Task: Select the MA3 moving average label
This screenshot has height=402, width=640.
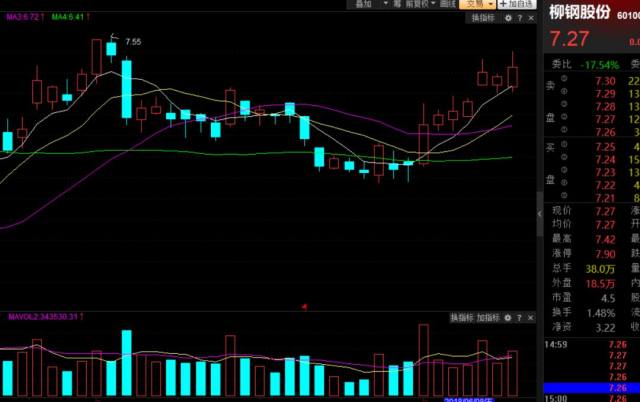Action: (24, 17)
